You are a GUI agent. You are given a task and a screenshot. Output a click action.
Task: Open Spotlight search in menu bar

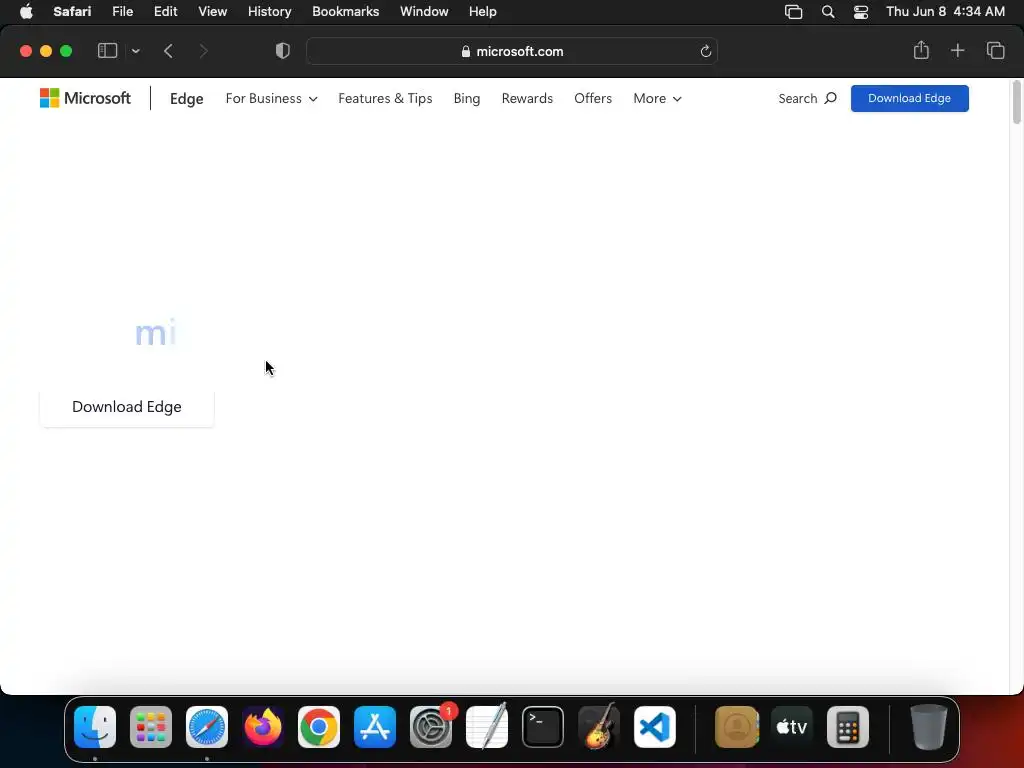point(827,12)
